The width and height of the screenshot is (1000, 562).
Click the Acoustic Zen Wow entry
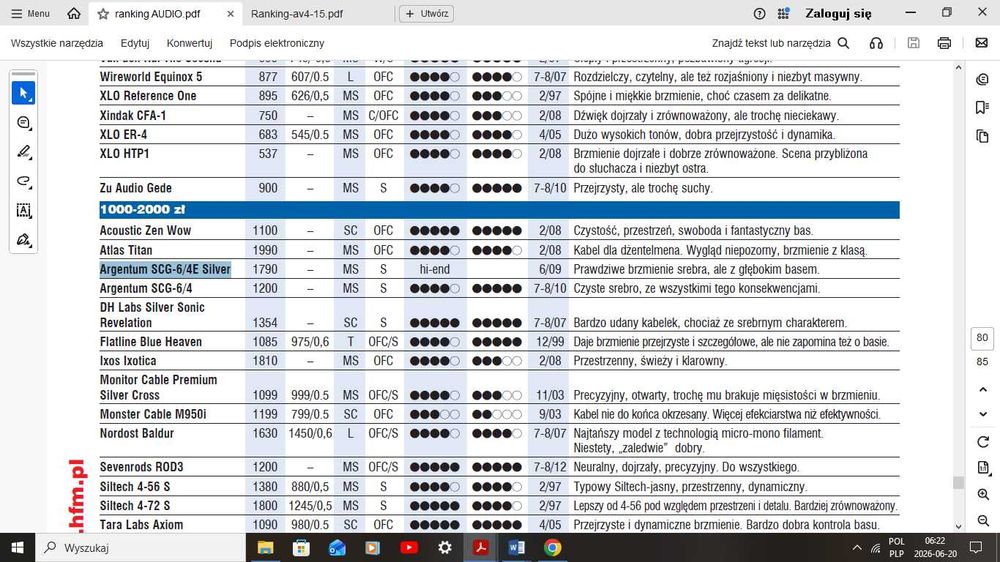[x=145, y=230]
